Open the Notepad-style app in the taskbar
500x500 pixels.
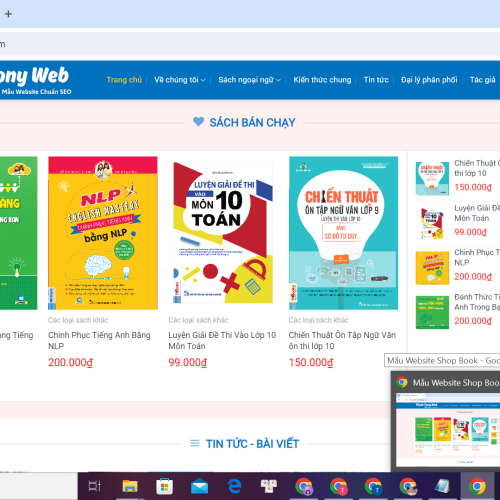pyautogui.click(x=442, y=486)
